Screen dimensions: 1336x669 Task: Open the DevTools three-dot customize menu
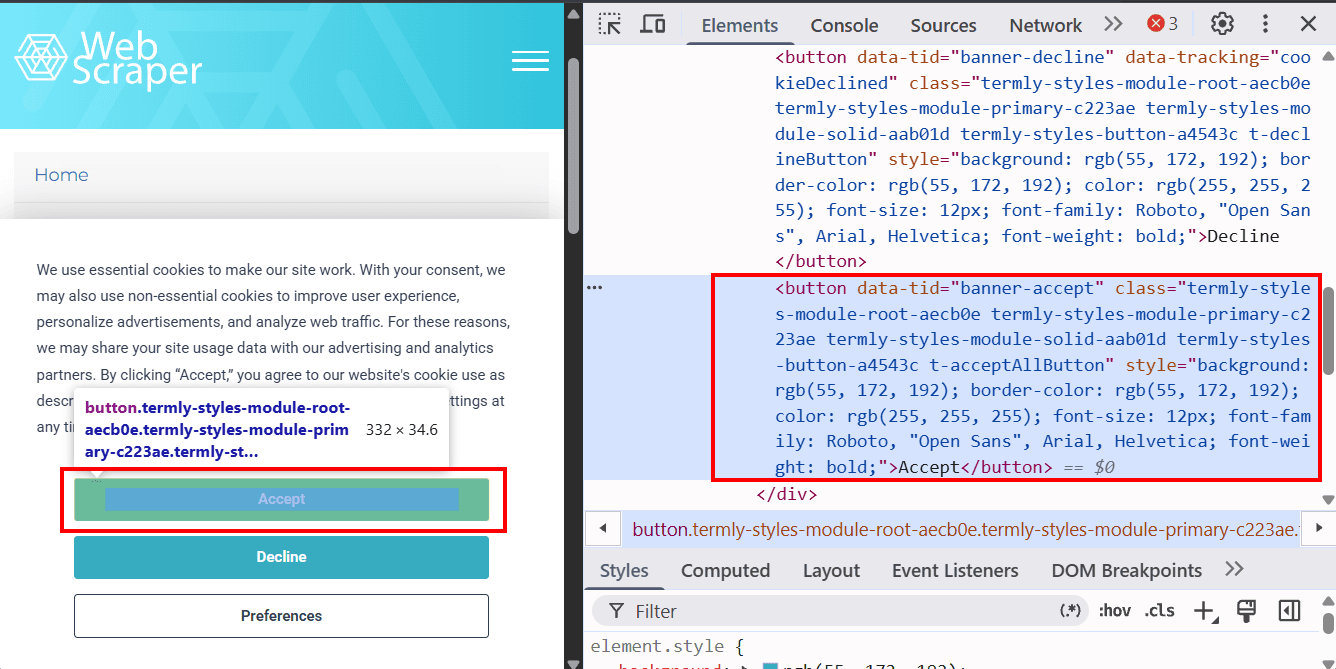pos(1265,24)
